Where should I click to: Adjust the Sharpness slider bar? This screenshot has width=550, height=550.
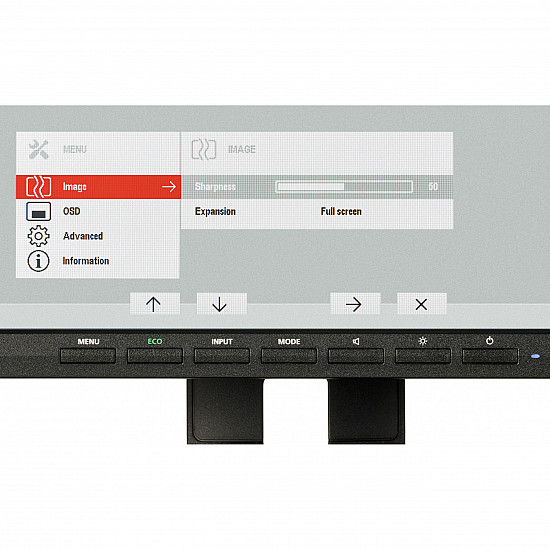344,187
